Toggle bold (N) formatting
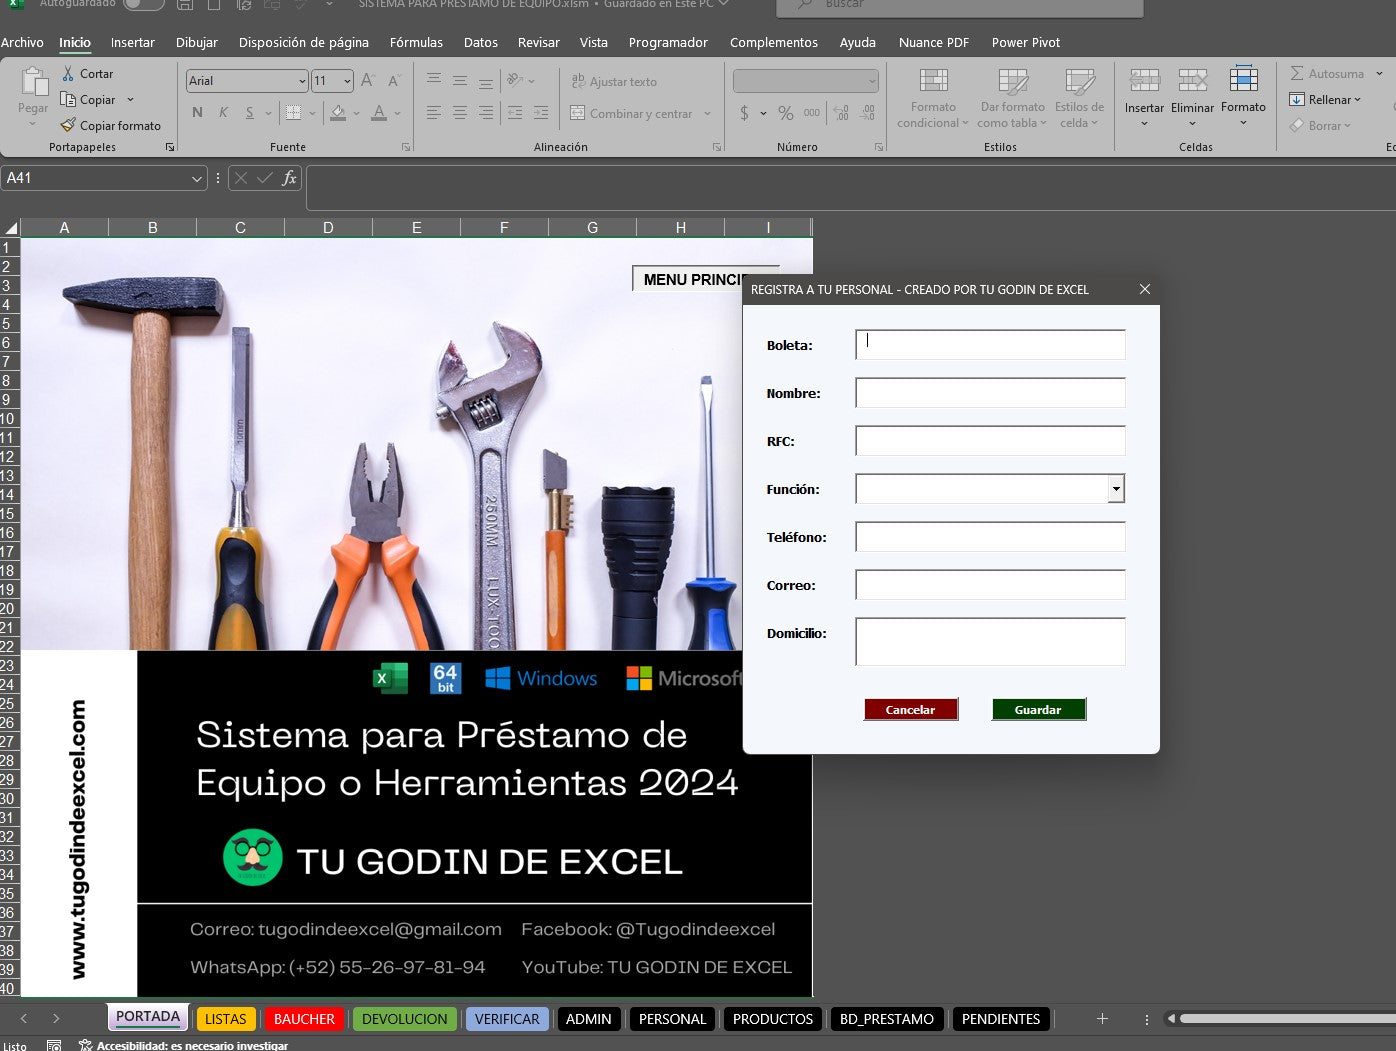The width and height of the screenshot is (1396, 1051). pos(197,113)
